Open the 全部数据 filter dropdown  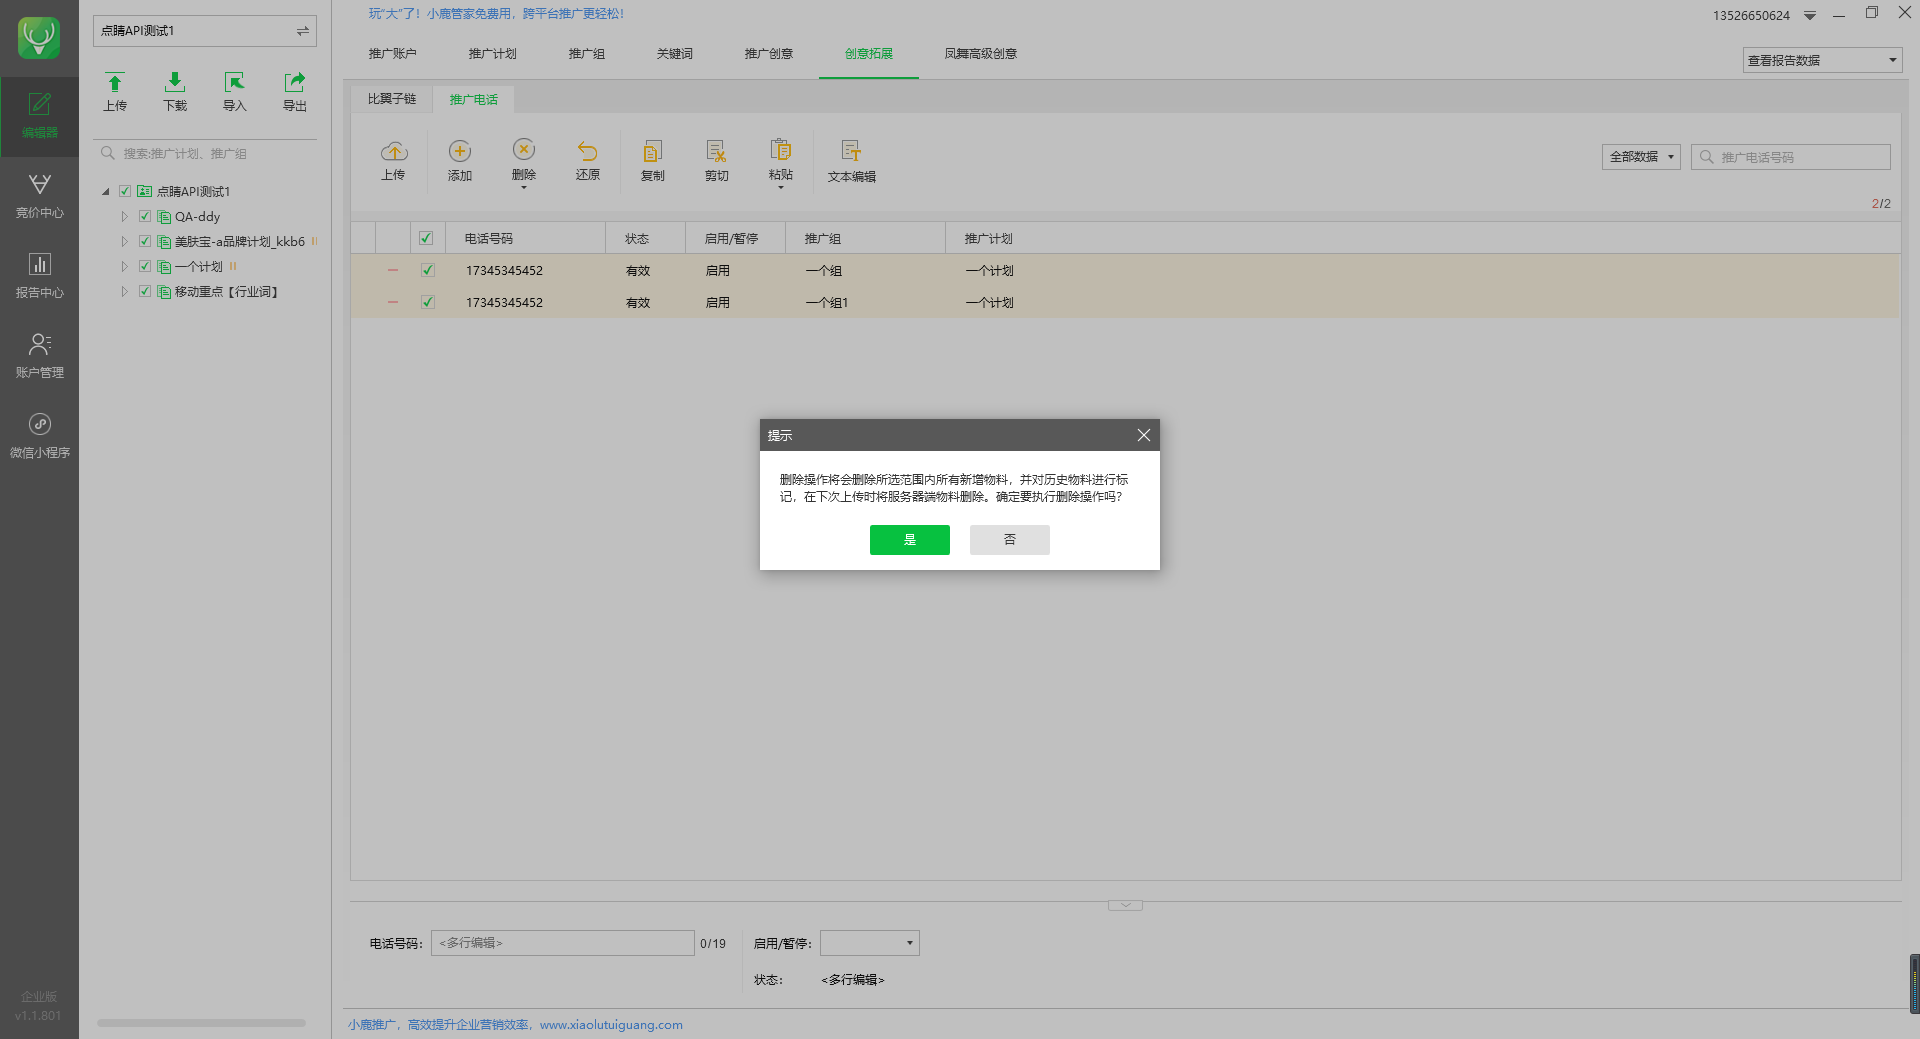(x=1641, y=157)
